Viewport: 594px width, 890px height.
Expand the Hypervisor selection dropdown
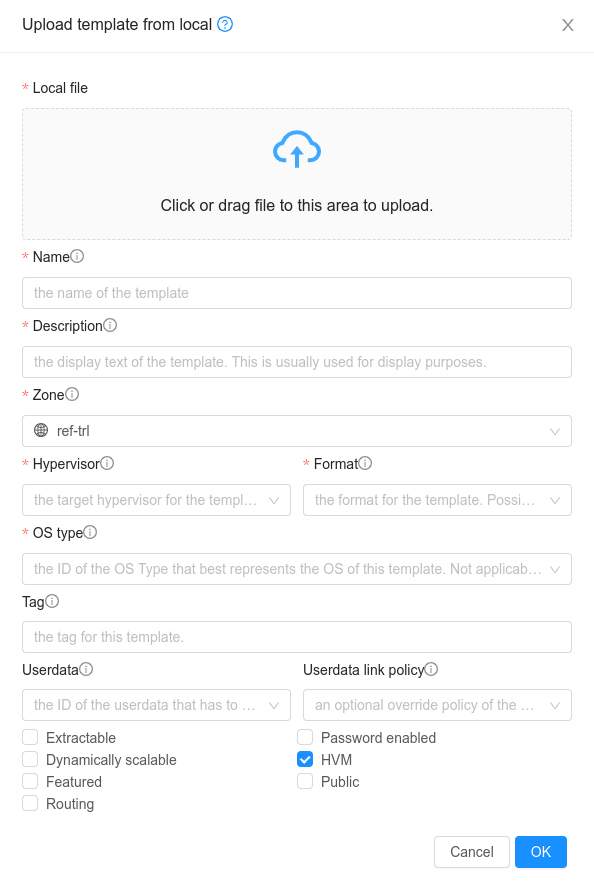[x=156, y=499]
